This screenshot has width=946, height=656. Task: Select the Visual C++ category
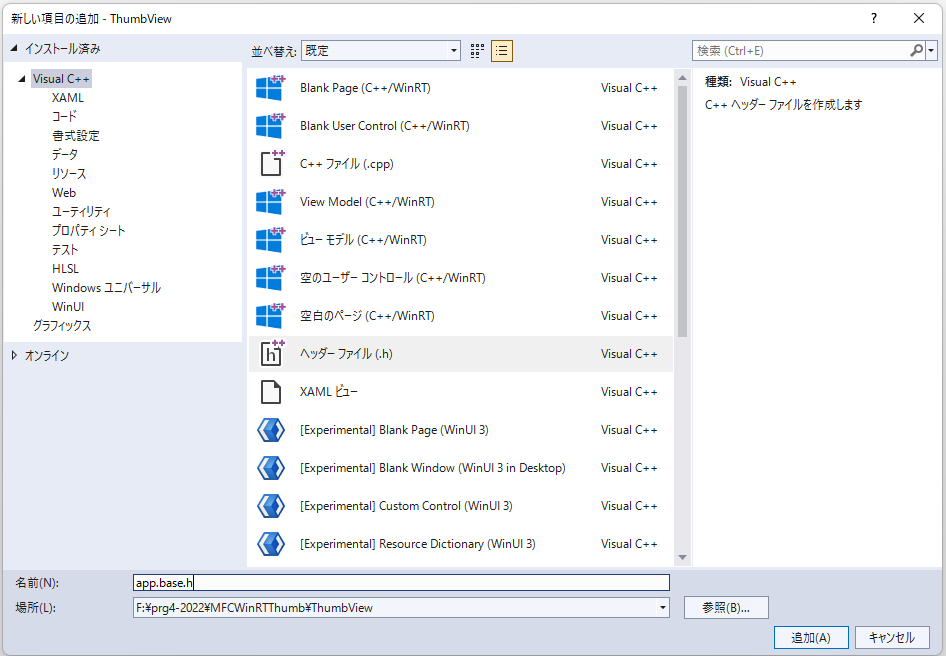(61, 78)
